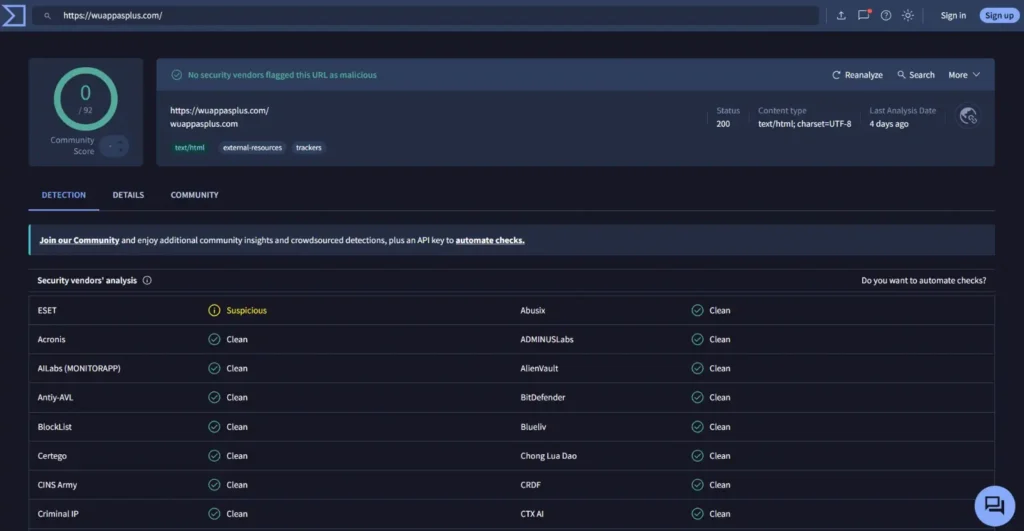Click the 0/92 detection score circle

(x=86, y=99)
